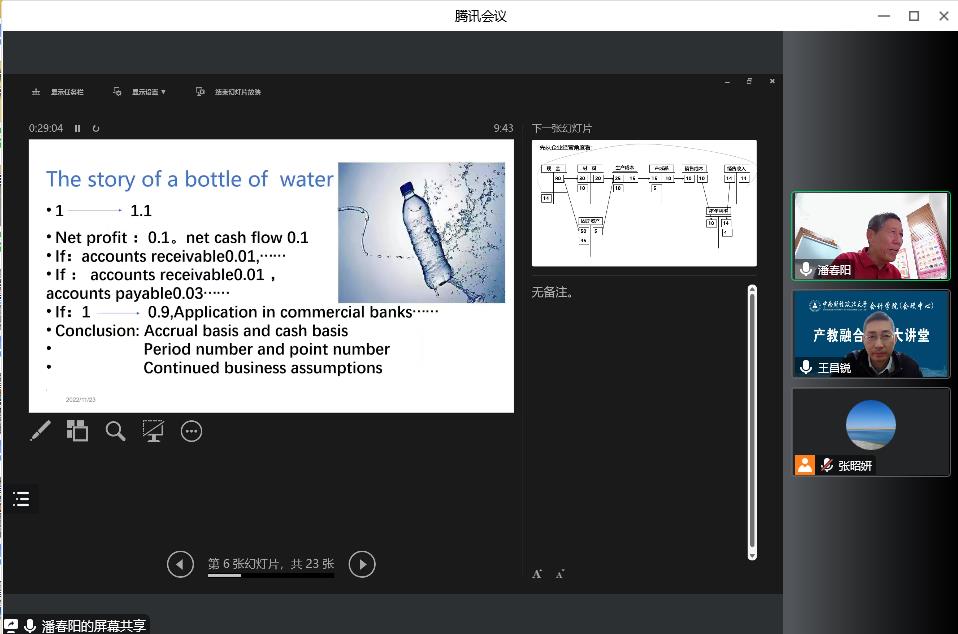Viewport: 958px width, 634px height.
Task: Click the notes pane scrollbar down arrow
Action: (x=753, y=554)
